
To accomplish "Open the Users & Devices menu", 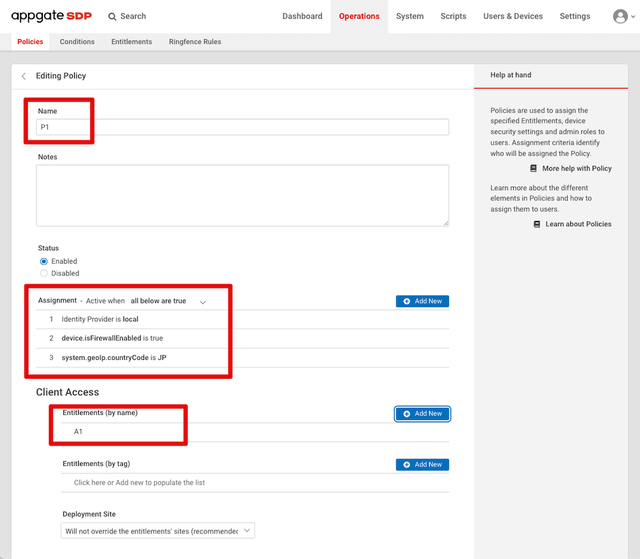I will [513, 16].
